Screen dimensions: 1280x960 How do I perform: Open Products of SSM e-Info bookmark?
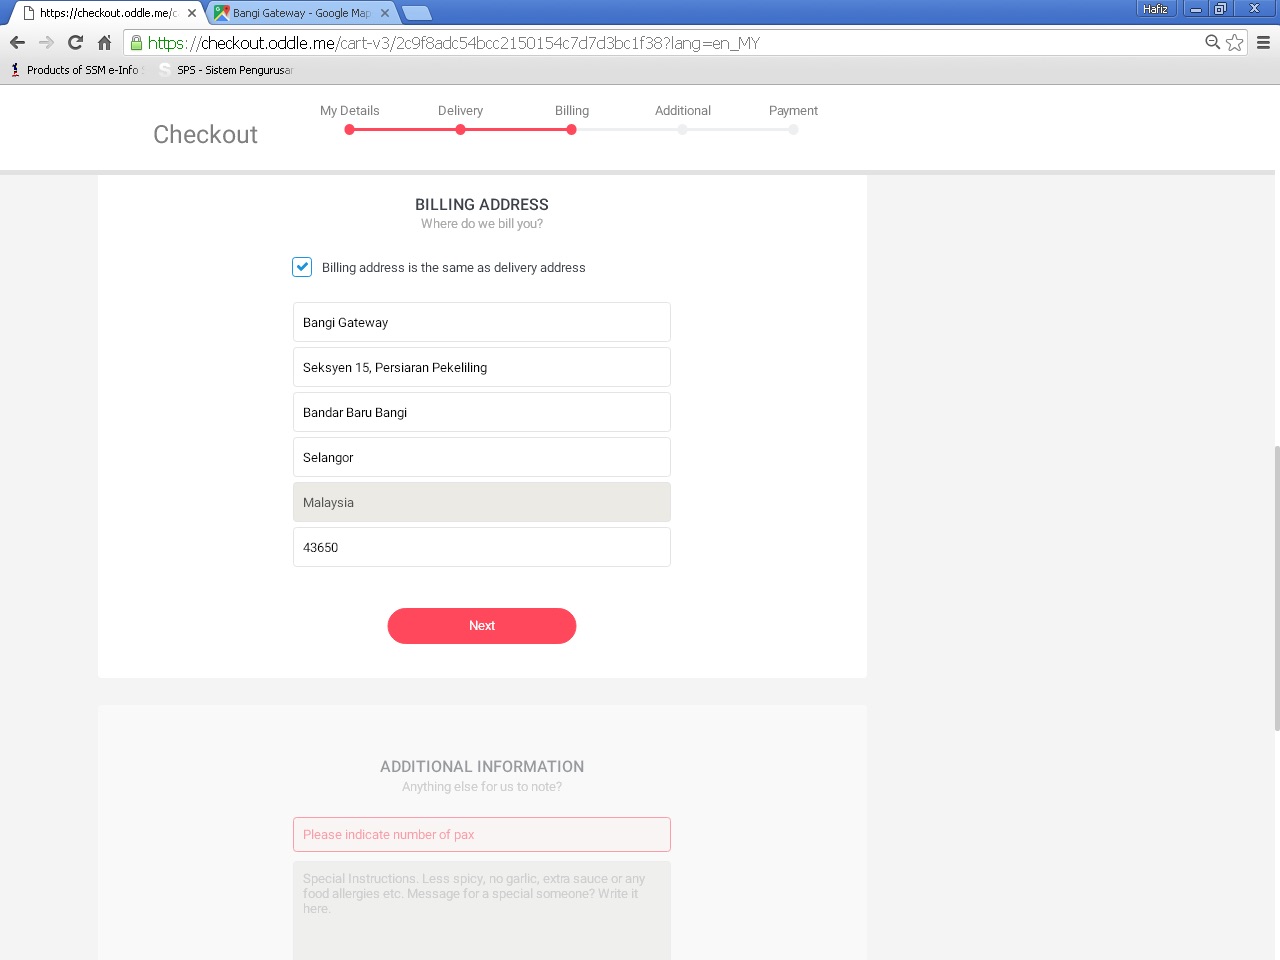[x=80, y=70]
